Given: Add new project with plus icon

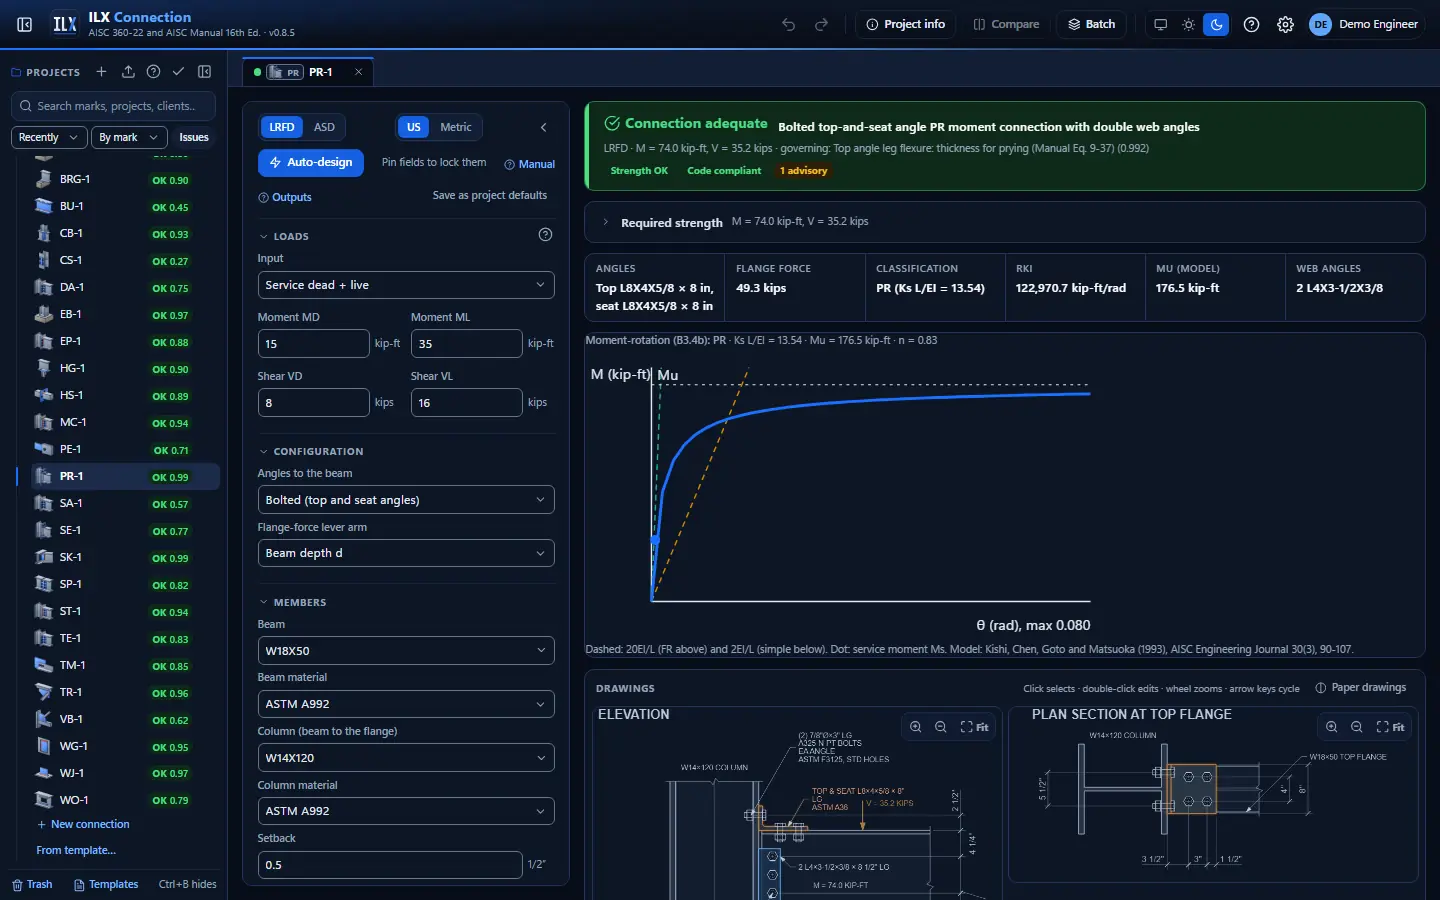Looking at the screenshot, I should (101, 72).
